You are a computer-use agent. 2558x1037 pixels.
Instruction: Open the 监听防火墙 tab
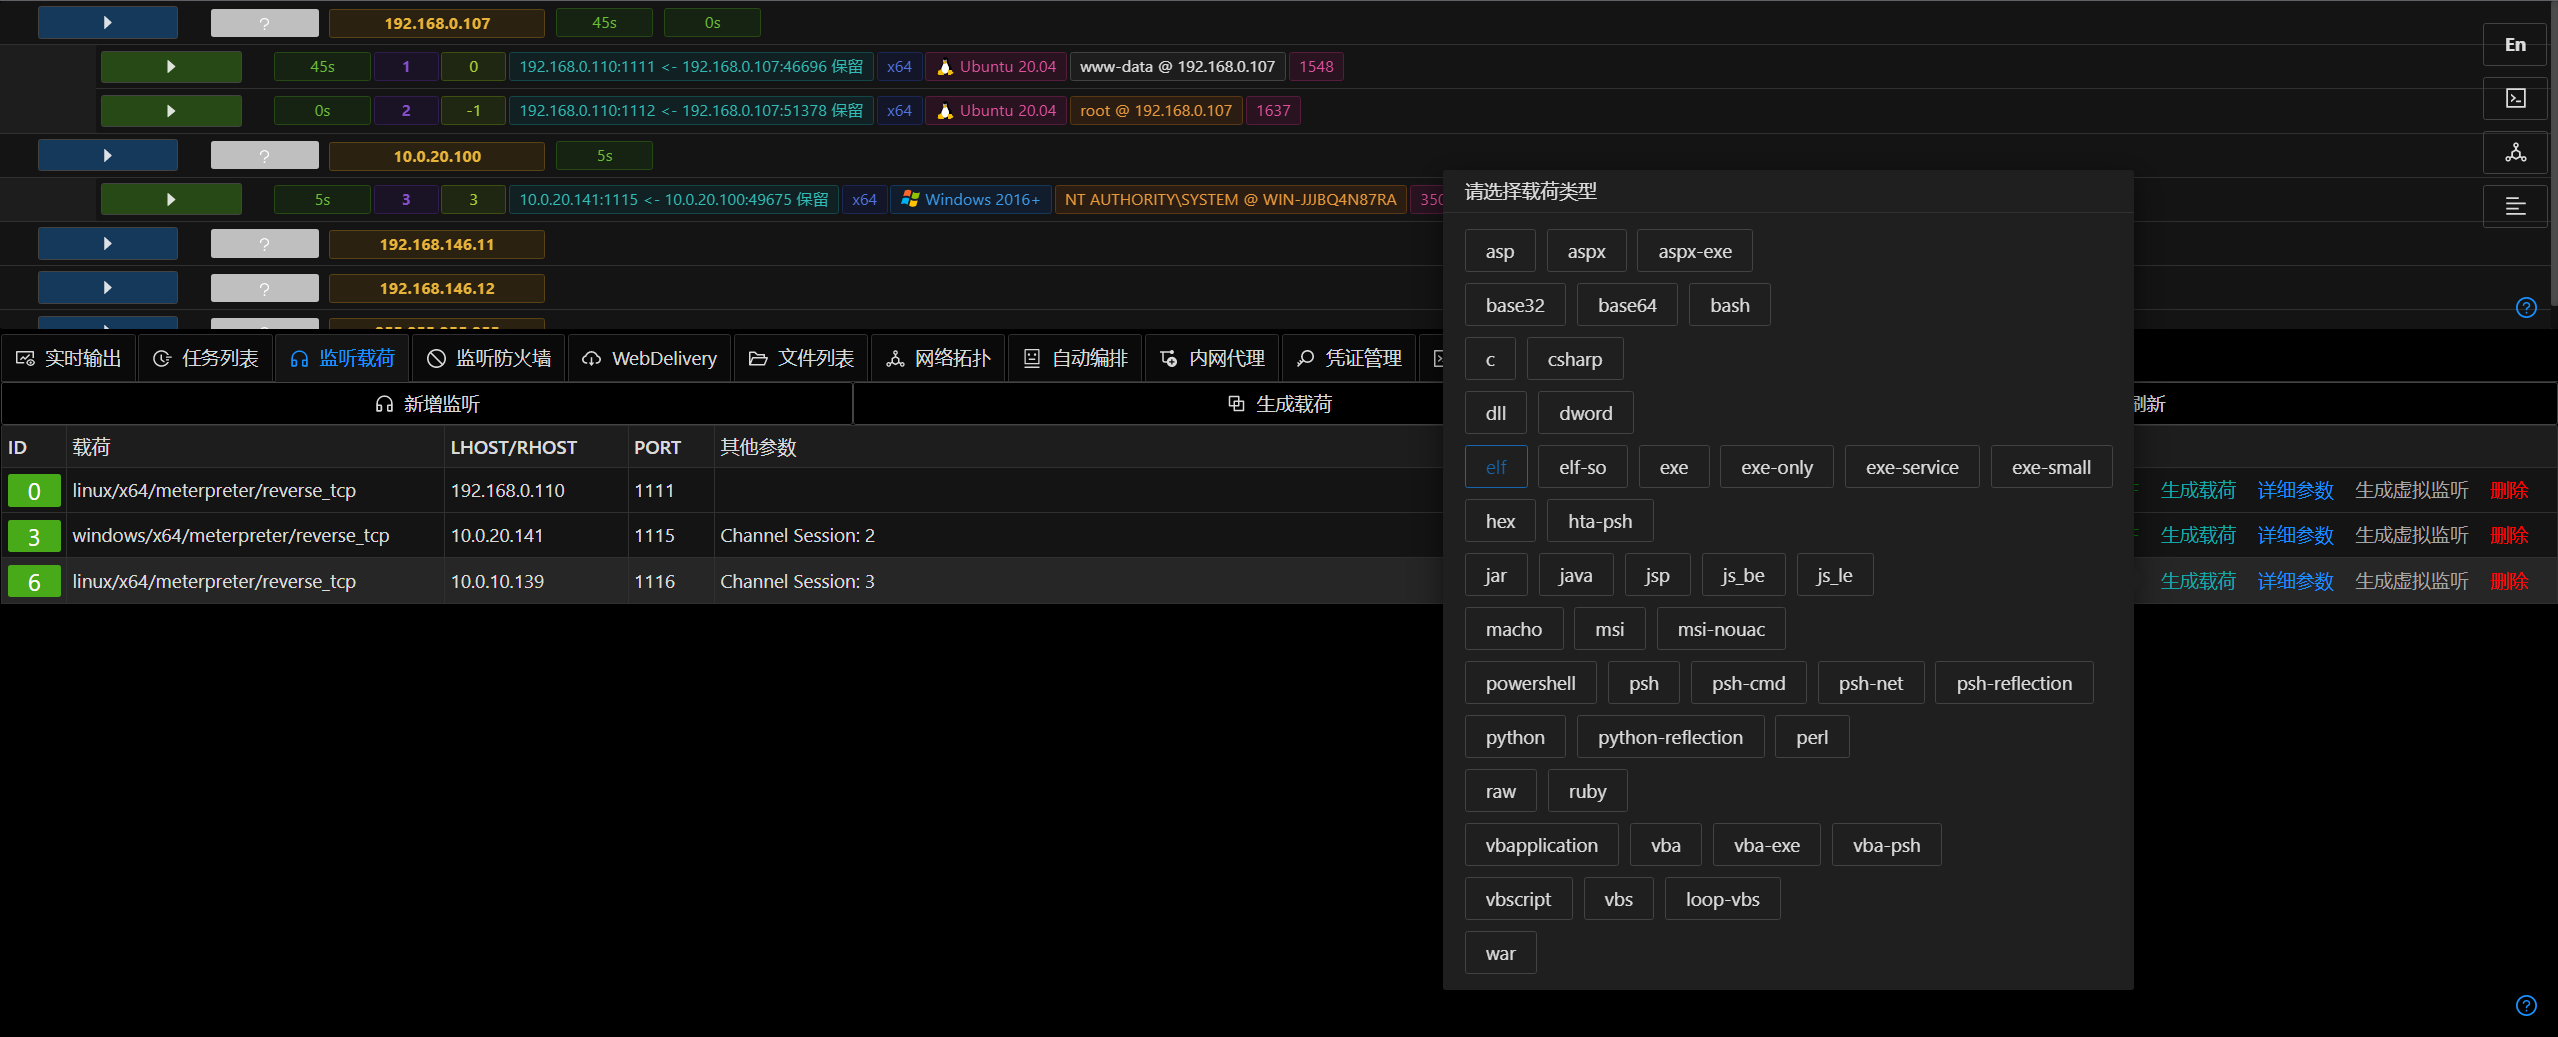pyautogui.click(x=489, y=358)
